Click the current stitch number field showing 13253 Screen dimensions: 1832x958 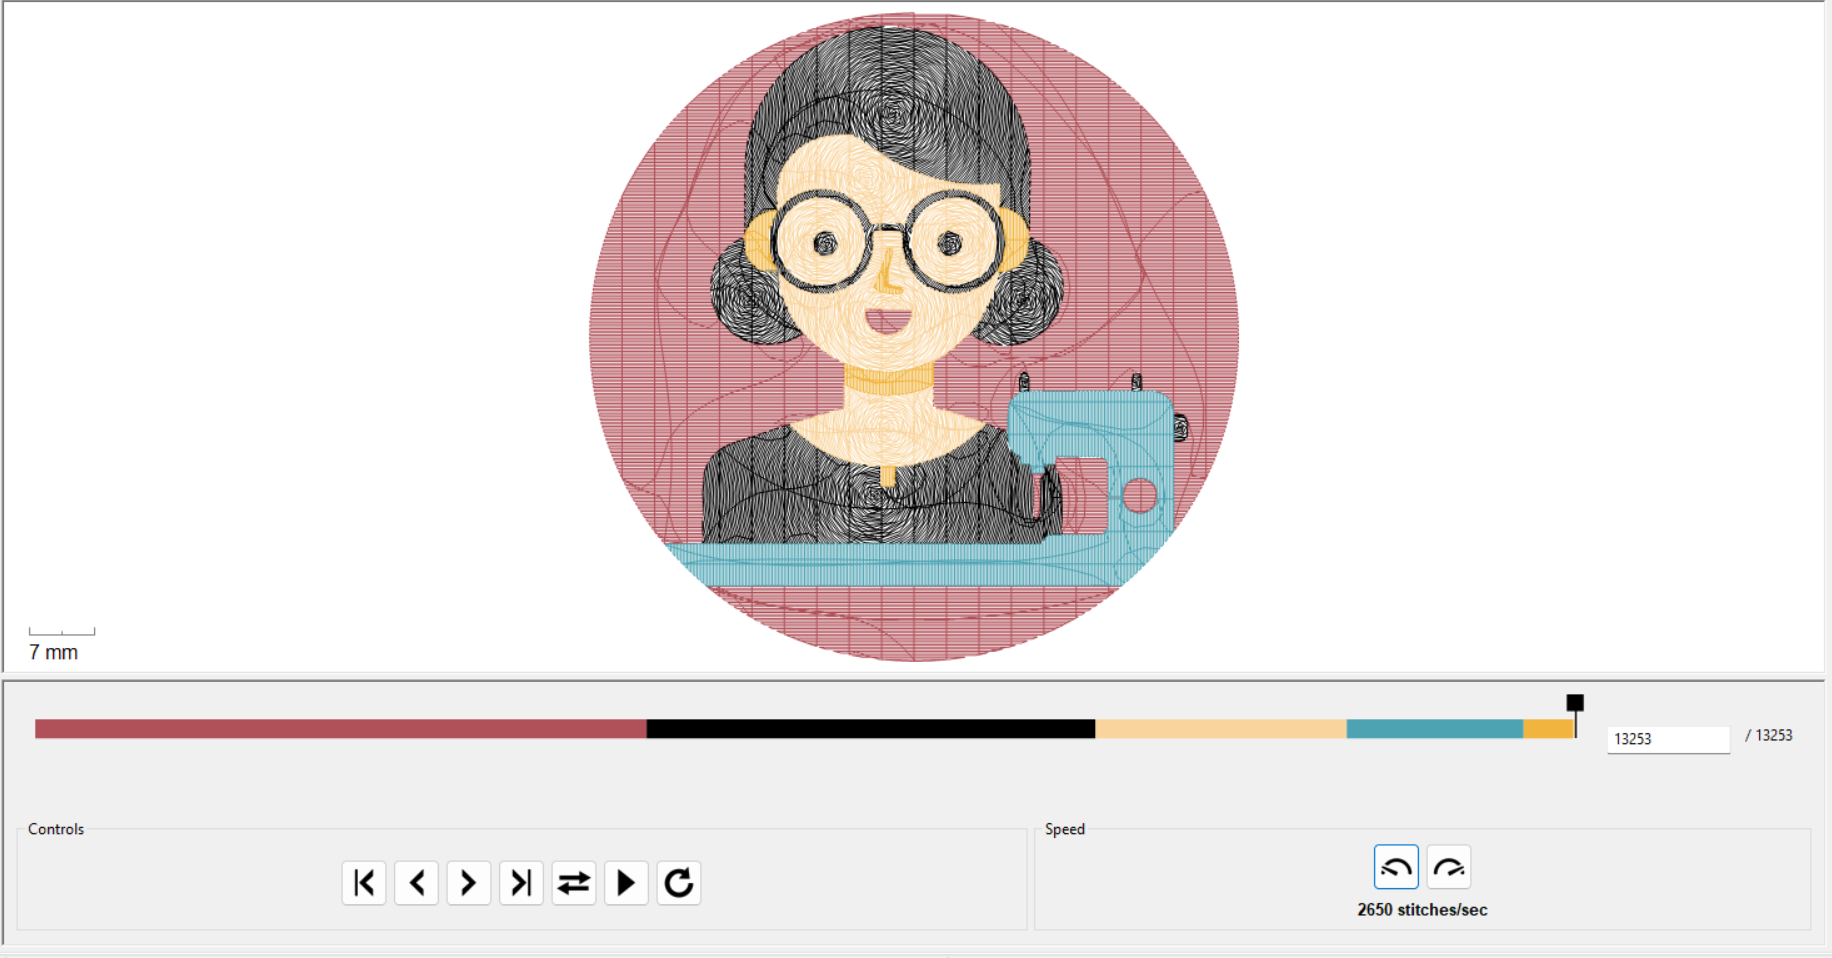tap(1668, 739)
